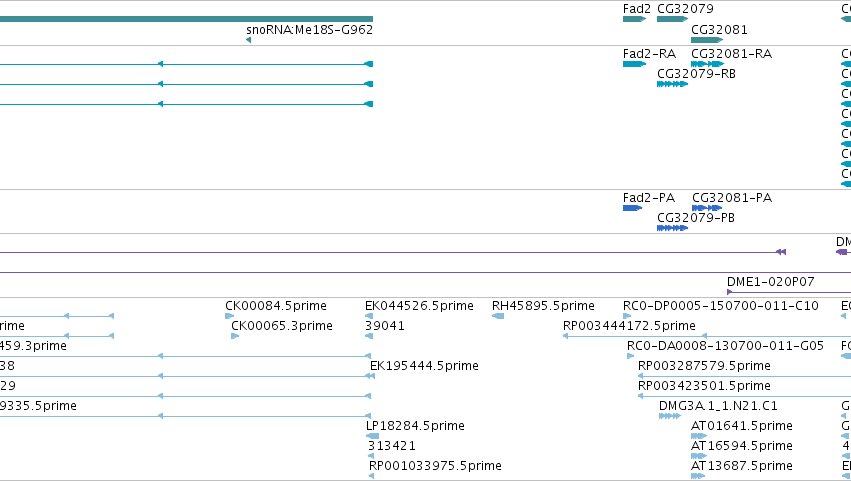Click the CG32081 gene bar
Viewport: 851px width, 481px height.
(x=707, y=40)
